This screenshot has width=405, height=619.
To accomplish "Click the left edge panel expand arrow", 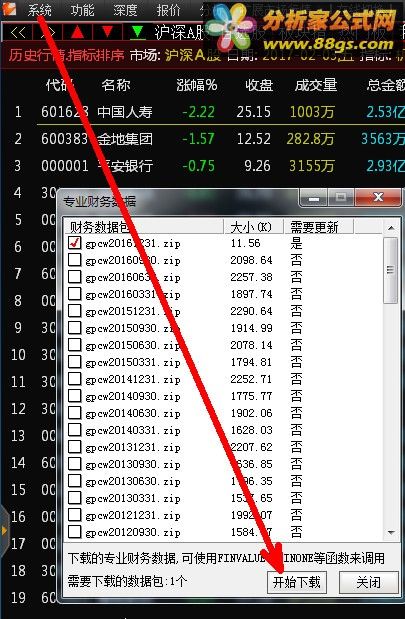I will click(x=4, y=531).
